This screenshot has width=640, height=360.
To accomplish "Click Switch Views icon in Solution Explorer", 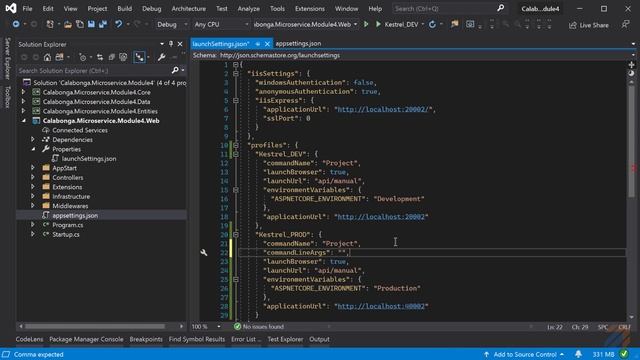I will pyautogui.click(x=60, y=57).
